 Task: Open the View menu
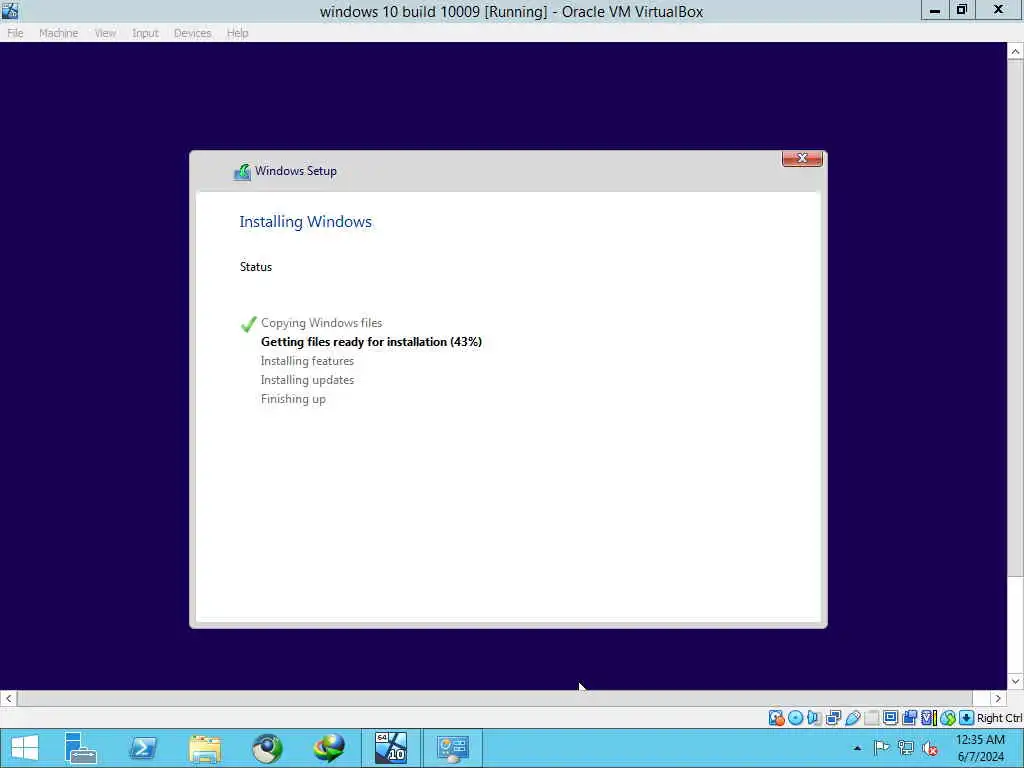[104, 33]
